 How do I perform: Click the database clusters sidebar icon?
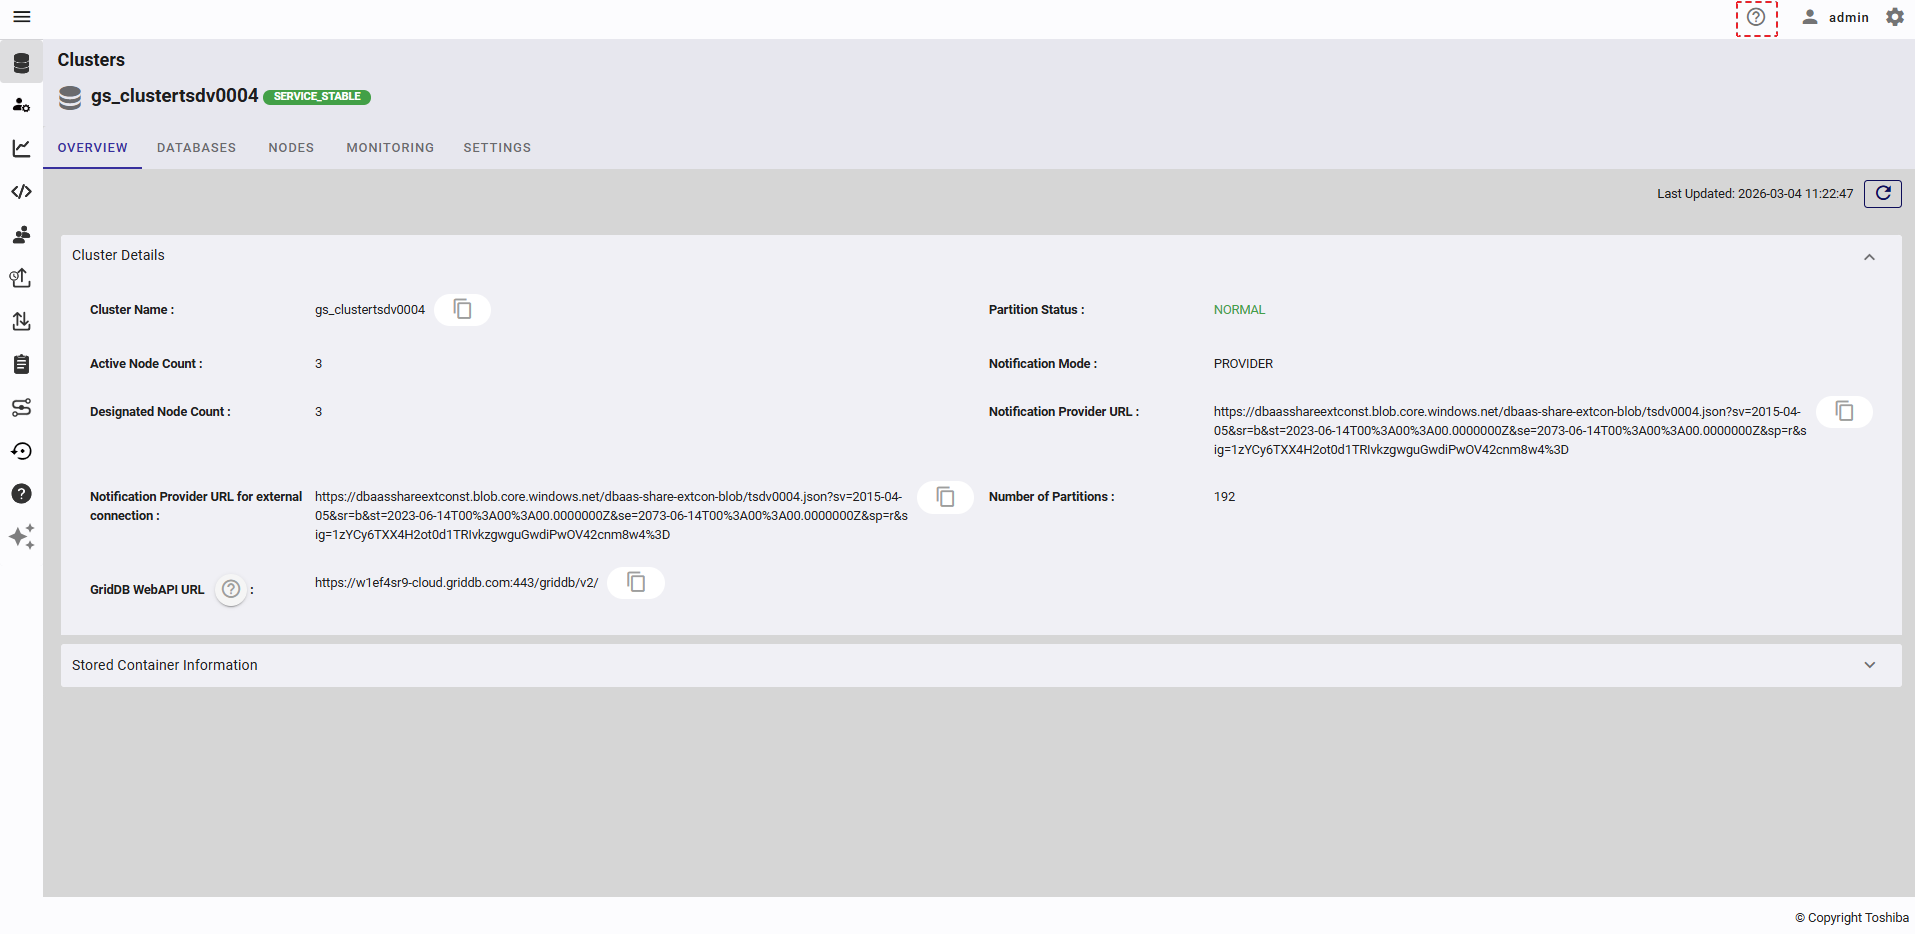pyautogui.click(x=21, y=63)
